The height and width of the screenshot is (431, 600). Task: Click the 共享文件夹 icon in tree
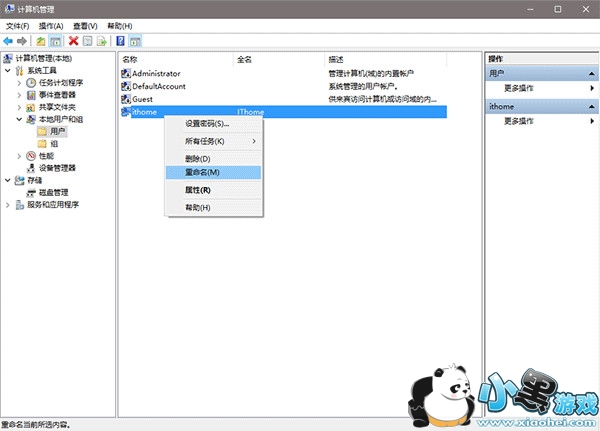[31, 107]
